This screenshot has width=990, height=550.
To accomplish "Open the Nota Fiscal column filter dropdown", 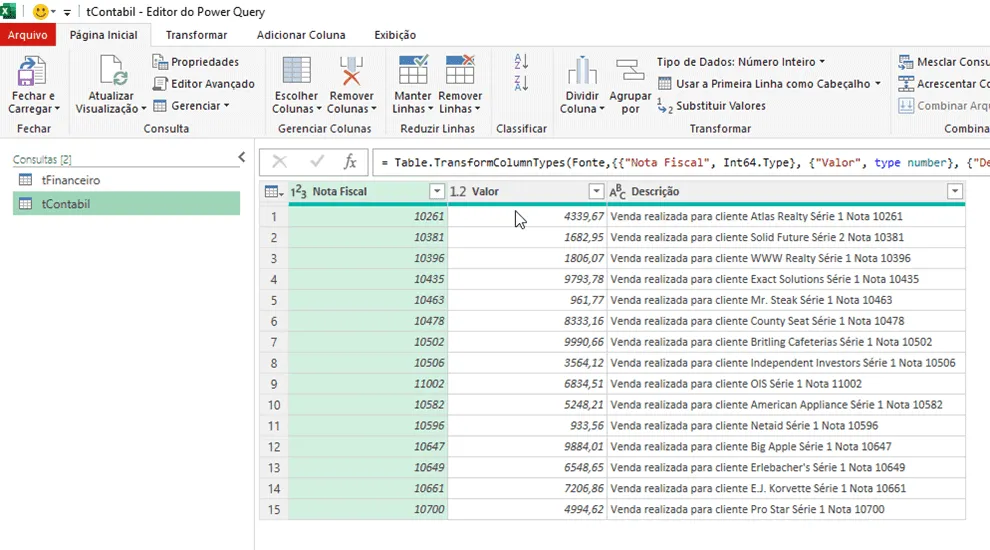I will (436, 191).
